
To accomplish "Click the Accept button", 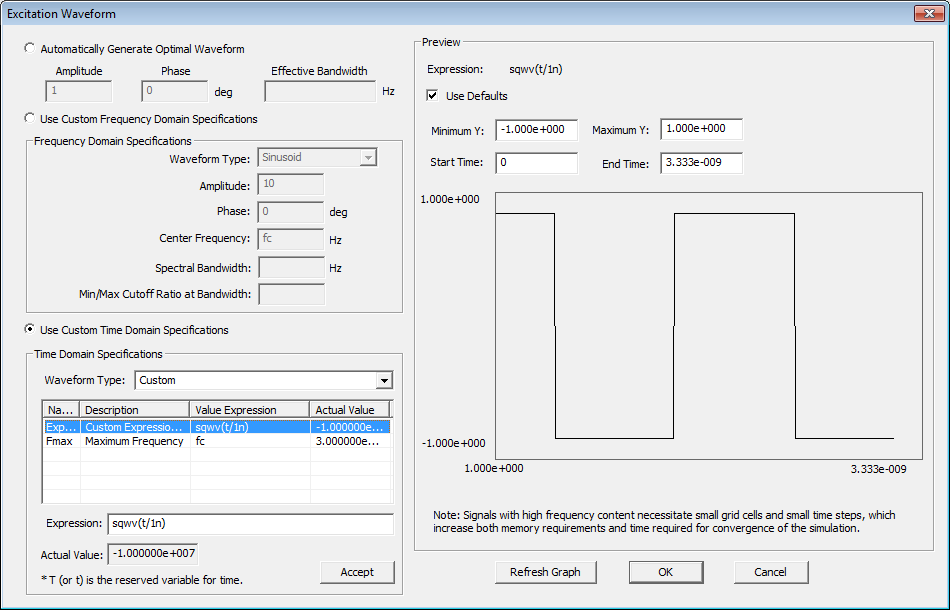I will [357, 572].
